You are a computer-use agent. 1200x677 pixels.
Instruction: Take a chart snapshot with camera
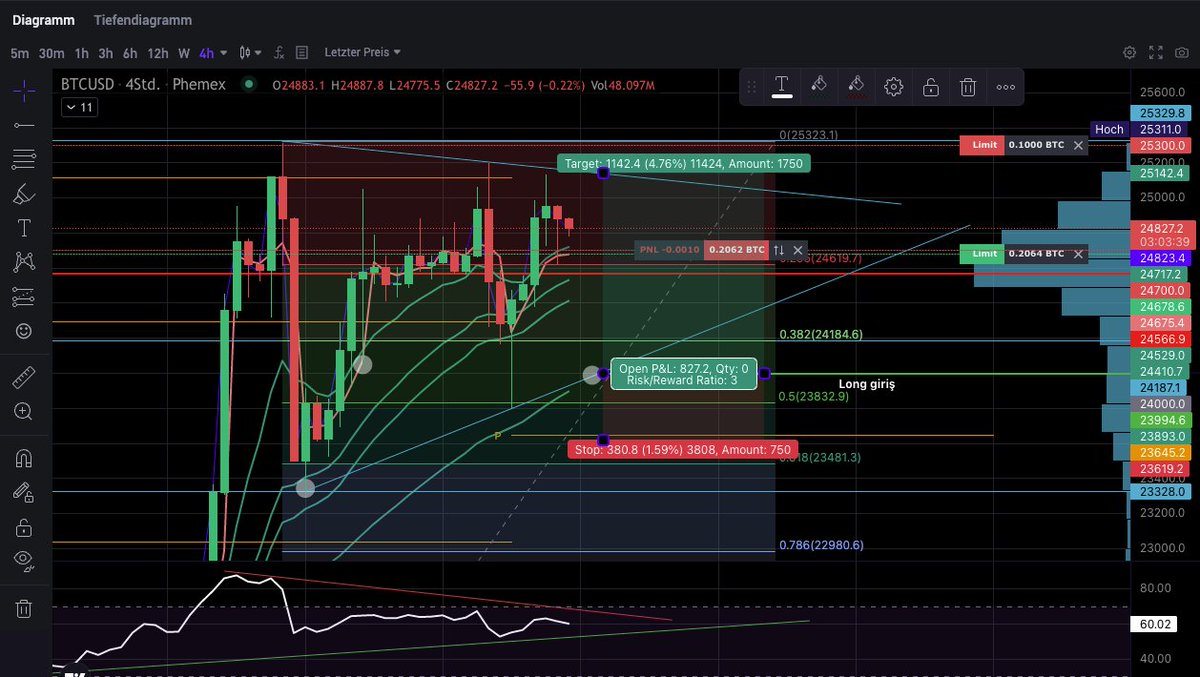[1182, 52]
